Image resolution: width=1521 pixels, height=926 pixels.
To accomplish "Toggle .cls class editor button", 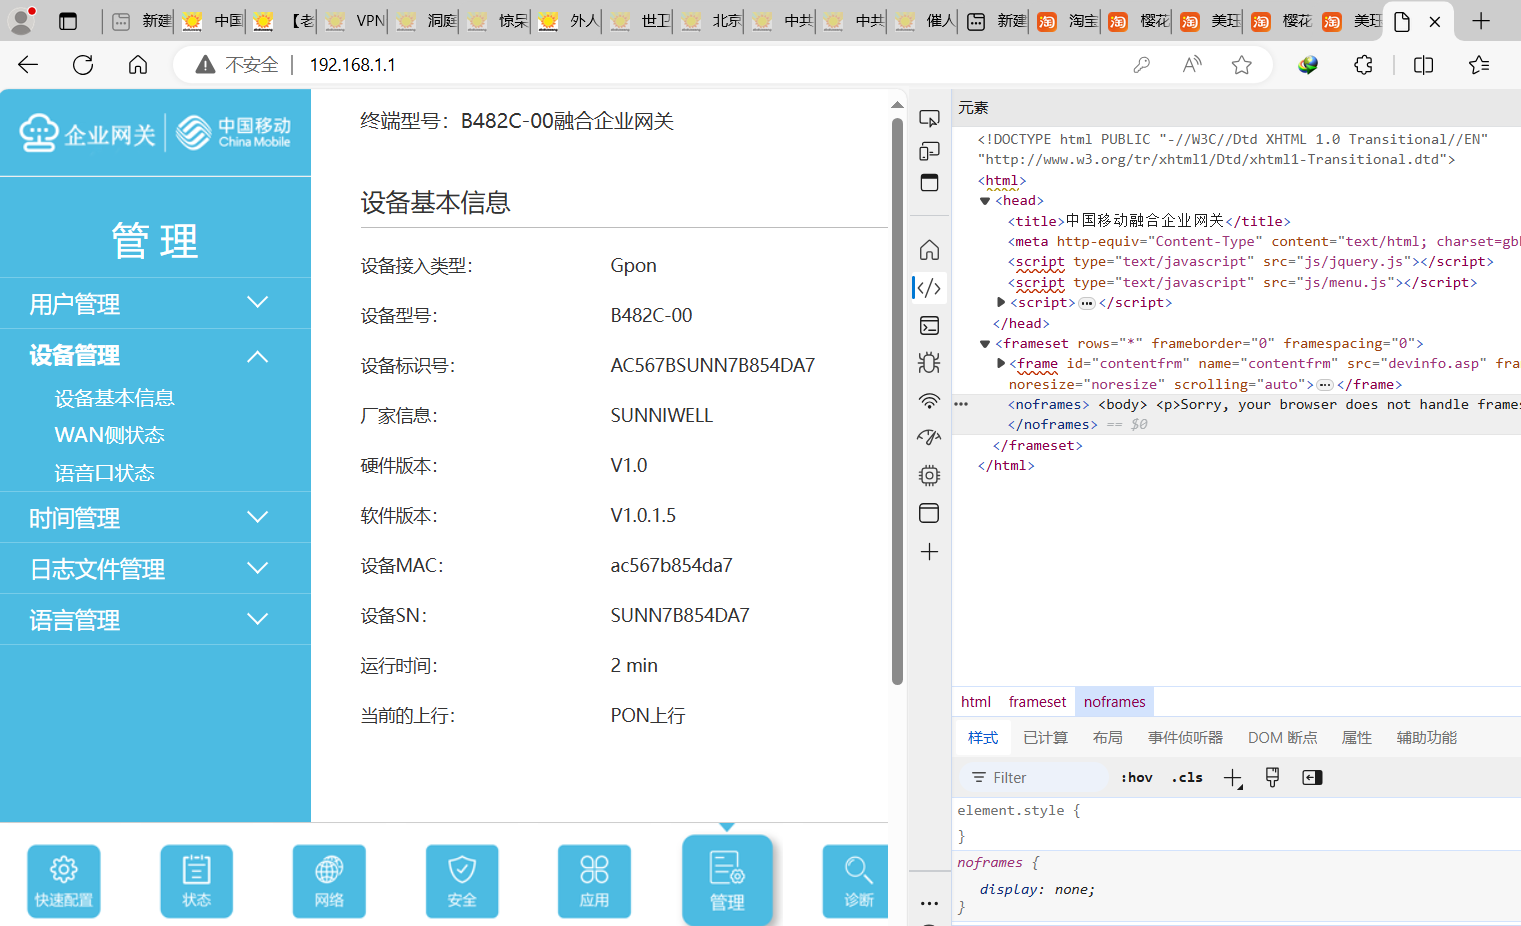I will pos(1187,777).
